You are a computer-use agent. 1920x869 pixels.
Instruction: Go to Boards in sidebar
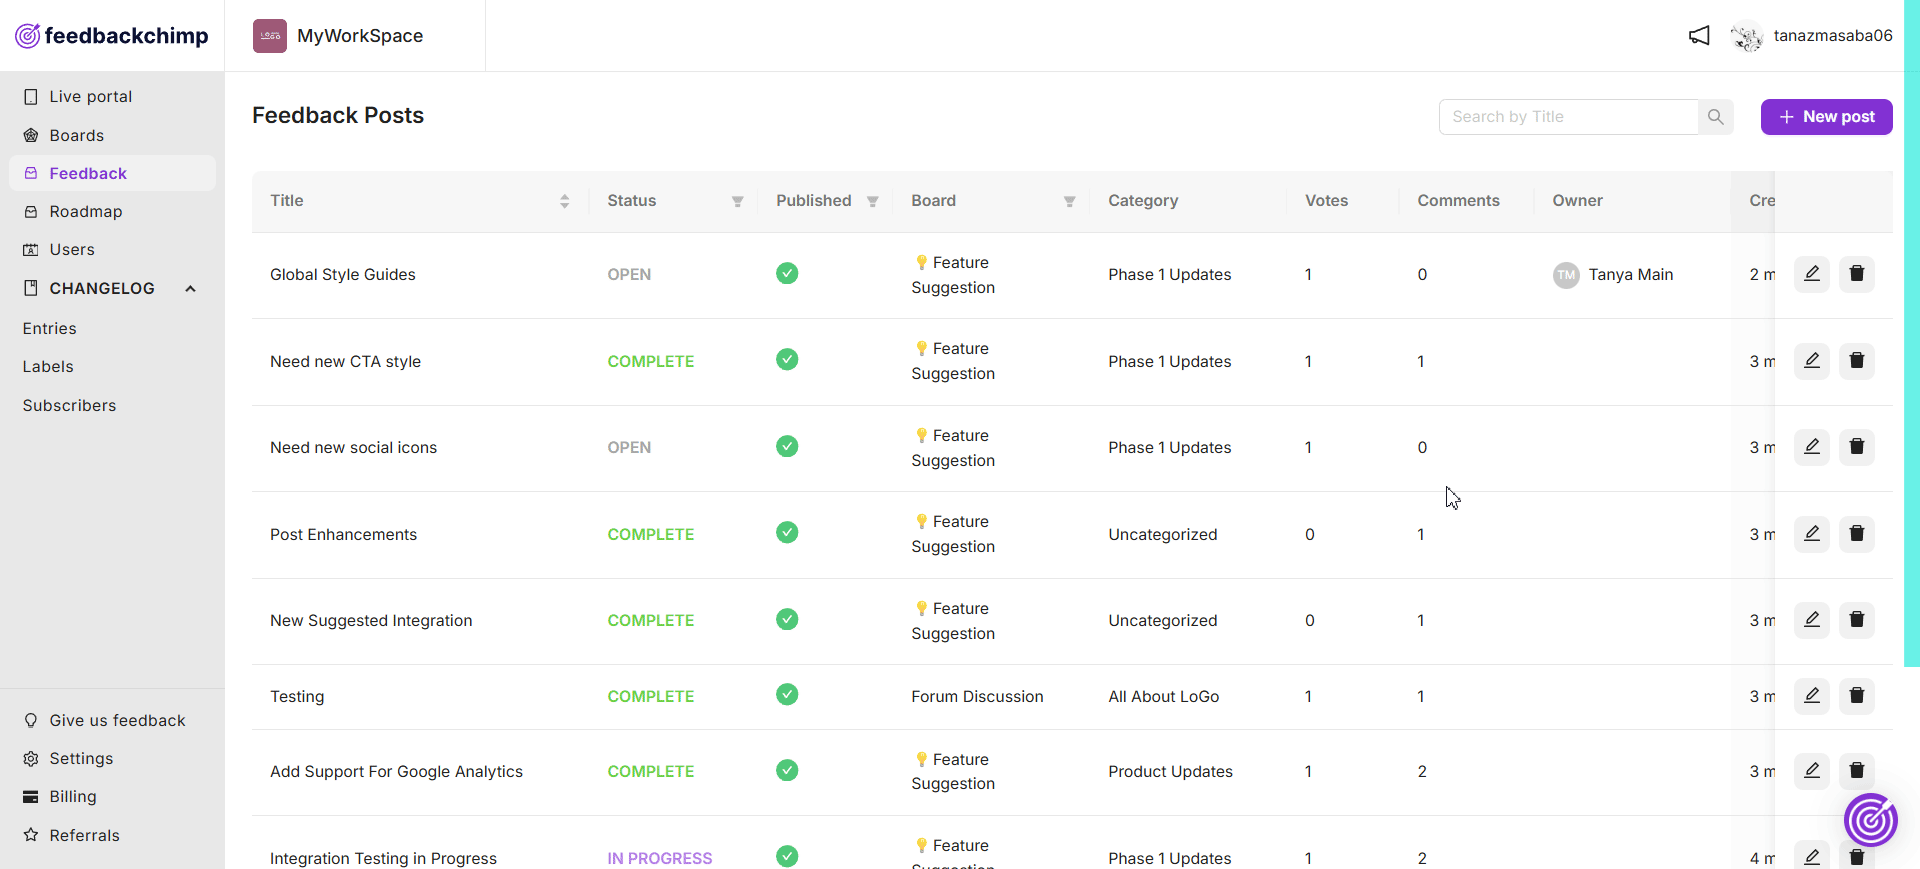pos(112,135)
